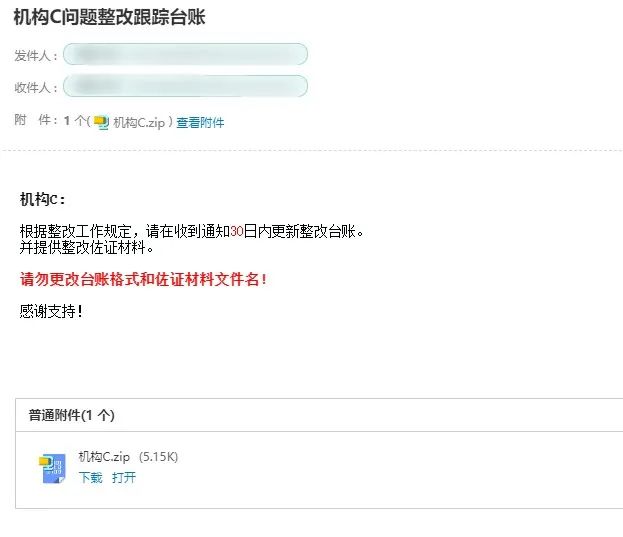Click the 普通附件(1 个) section header

pyautogui.click(x=72, y=415)
